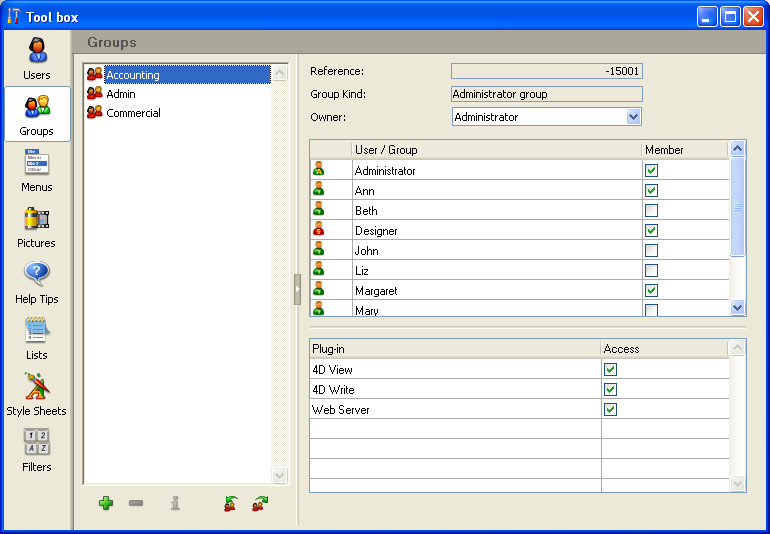770x534 pixels.
Task: Open the Filters page
Action: 37,450
